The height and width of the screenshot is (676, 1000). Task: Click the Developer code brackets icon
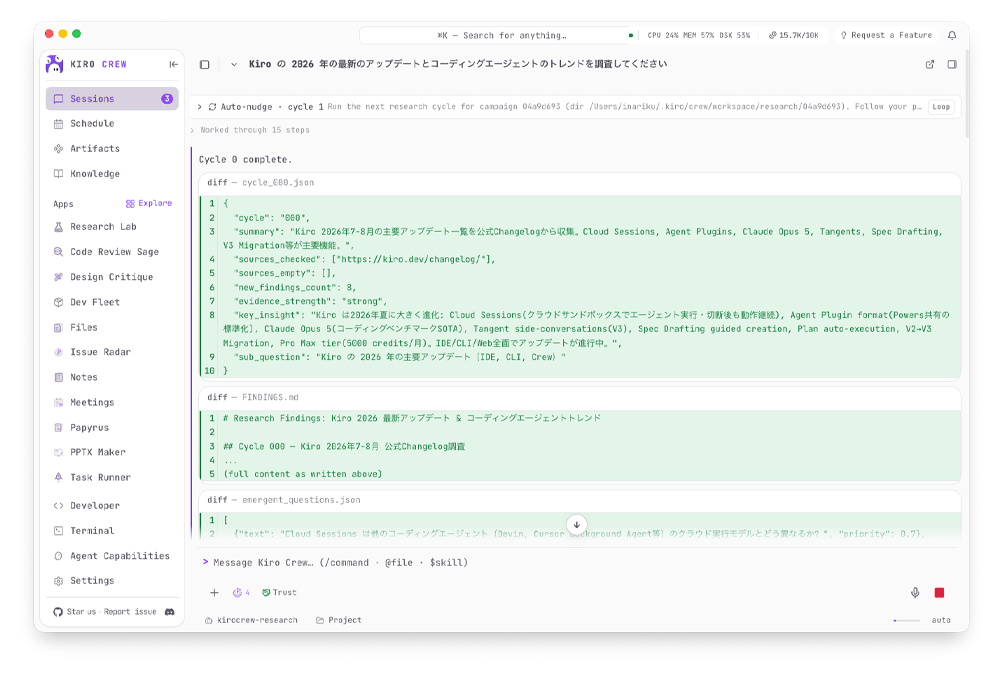coord(58,506)
